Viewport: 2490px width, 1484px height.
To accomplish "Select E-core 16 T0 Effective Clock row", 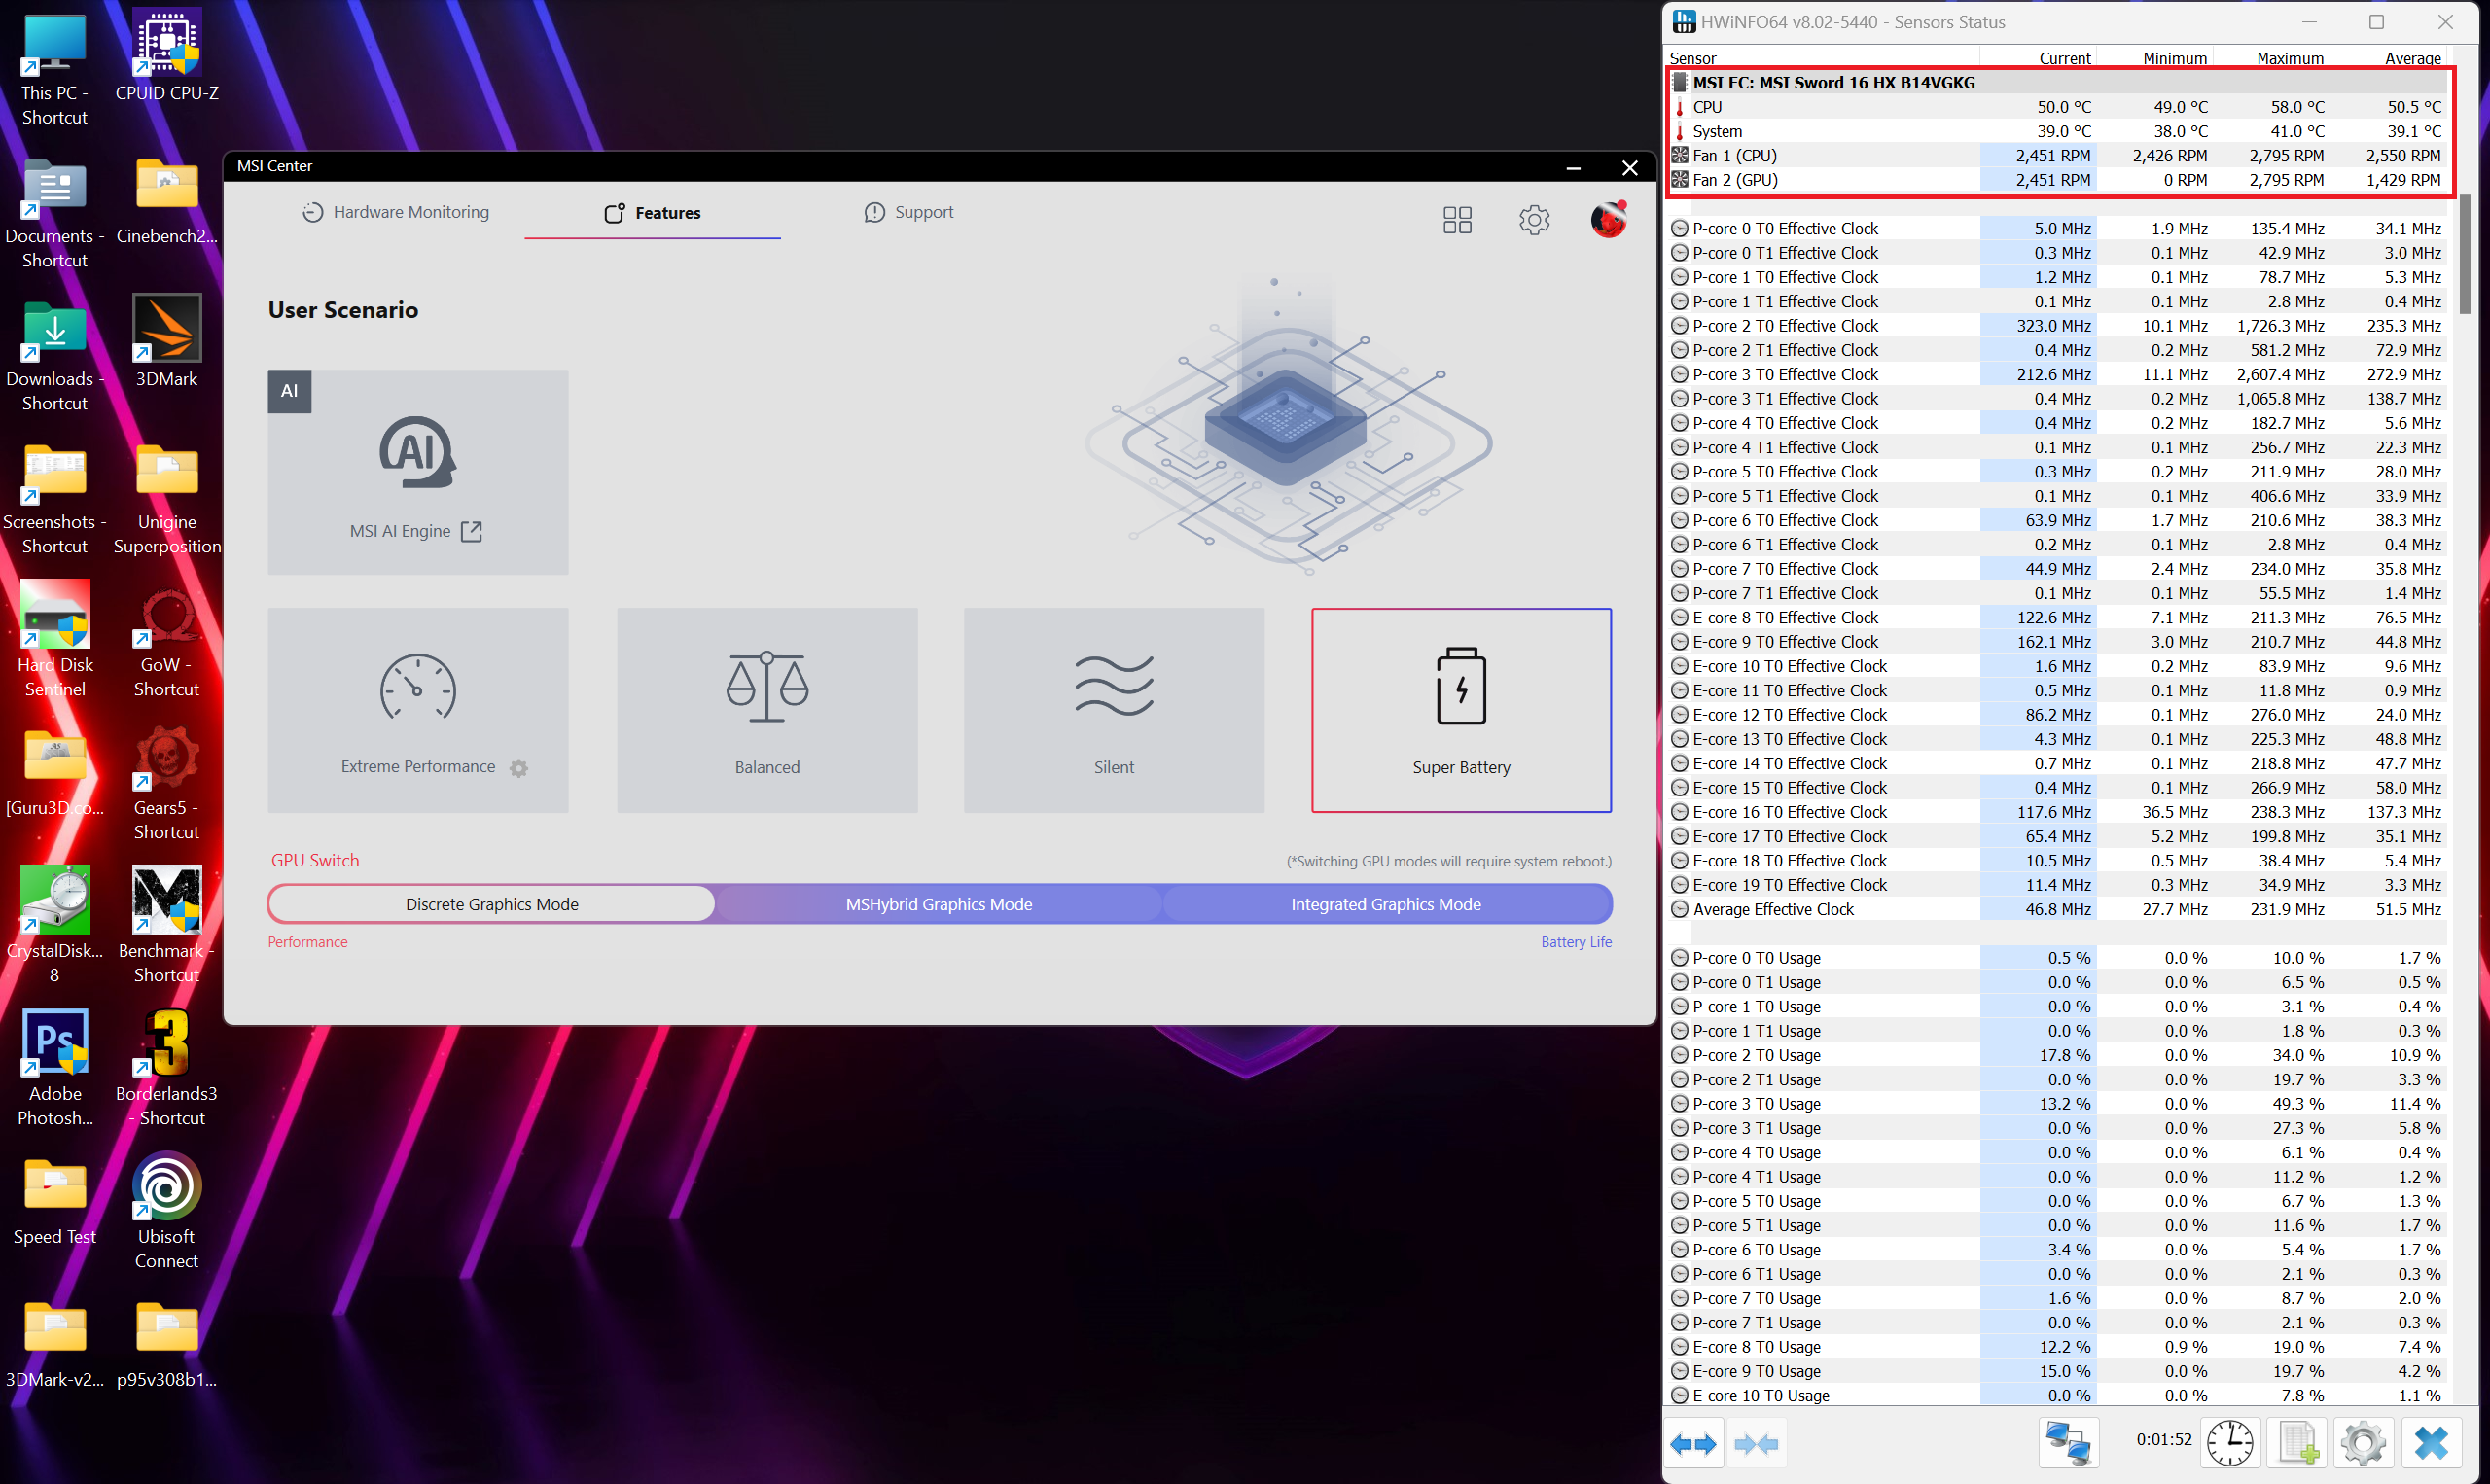I will [2058, 812].
